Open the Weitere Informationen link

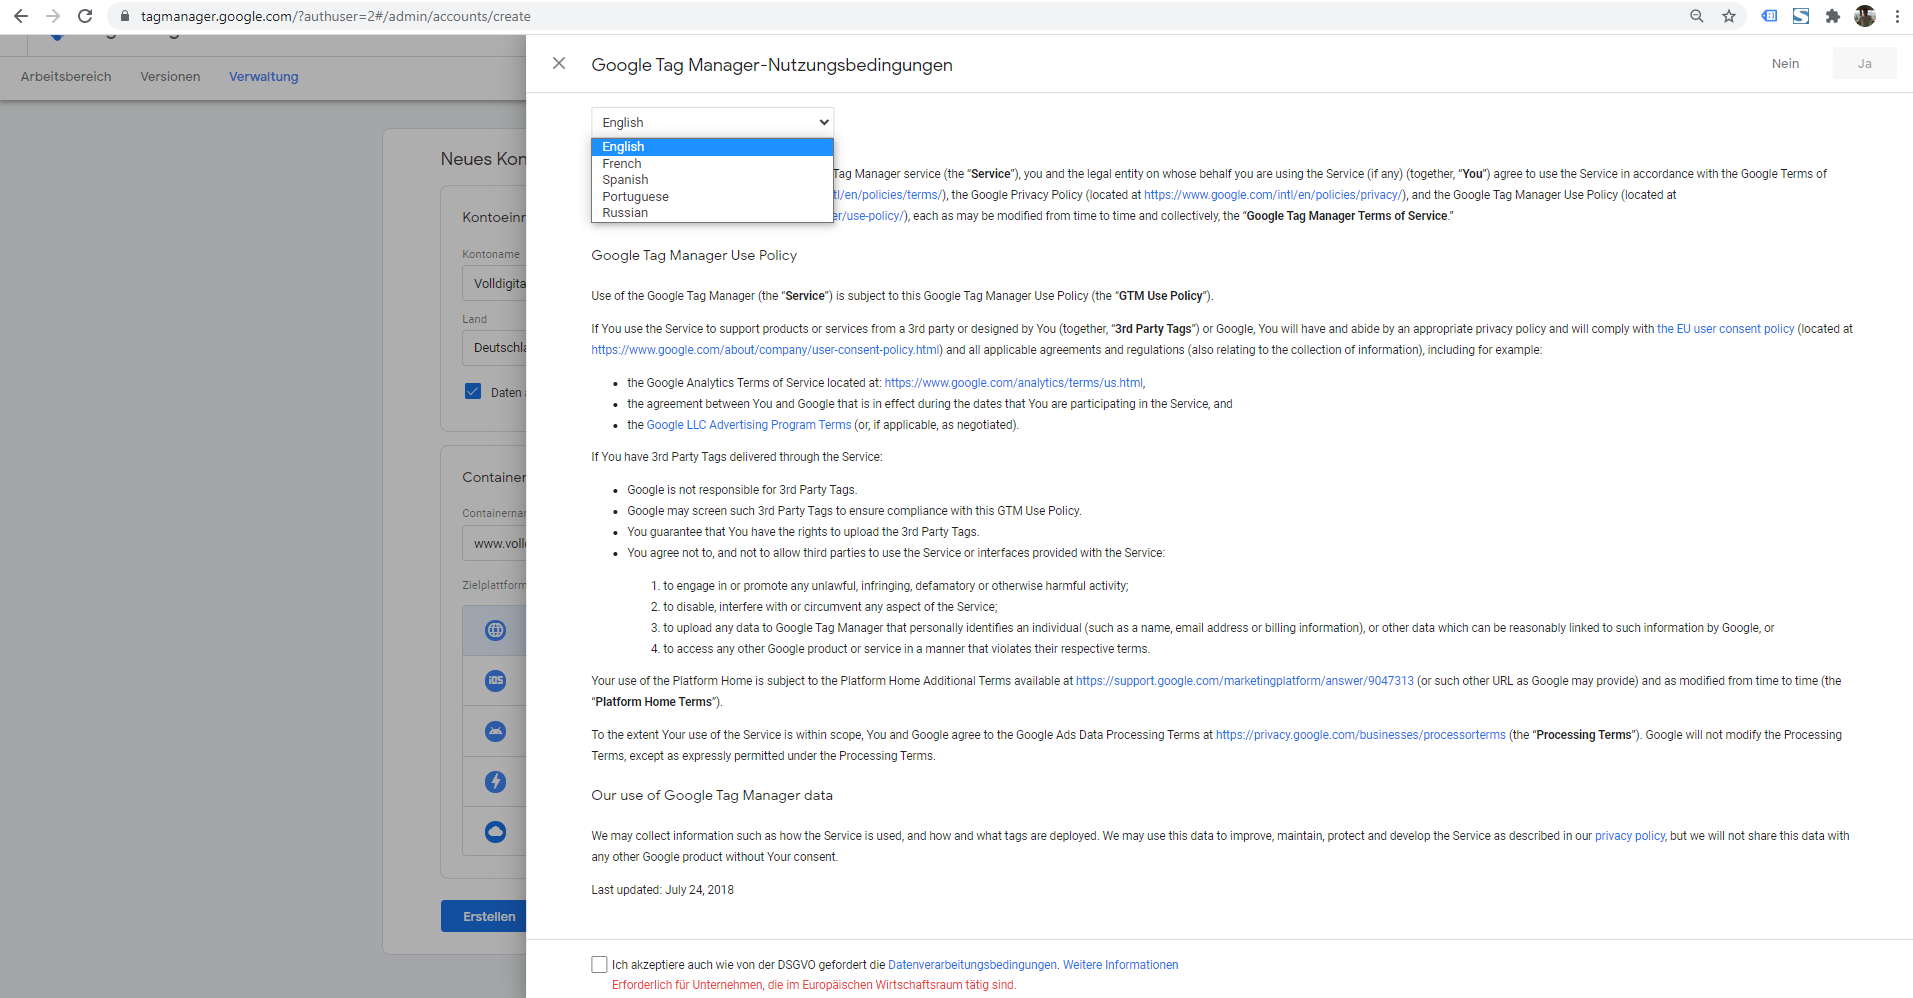[1120, 965]
